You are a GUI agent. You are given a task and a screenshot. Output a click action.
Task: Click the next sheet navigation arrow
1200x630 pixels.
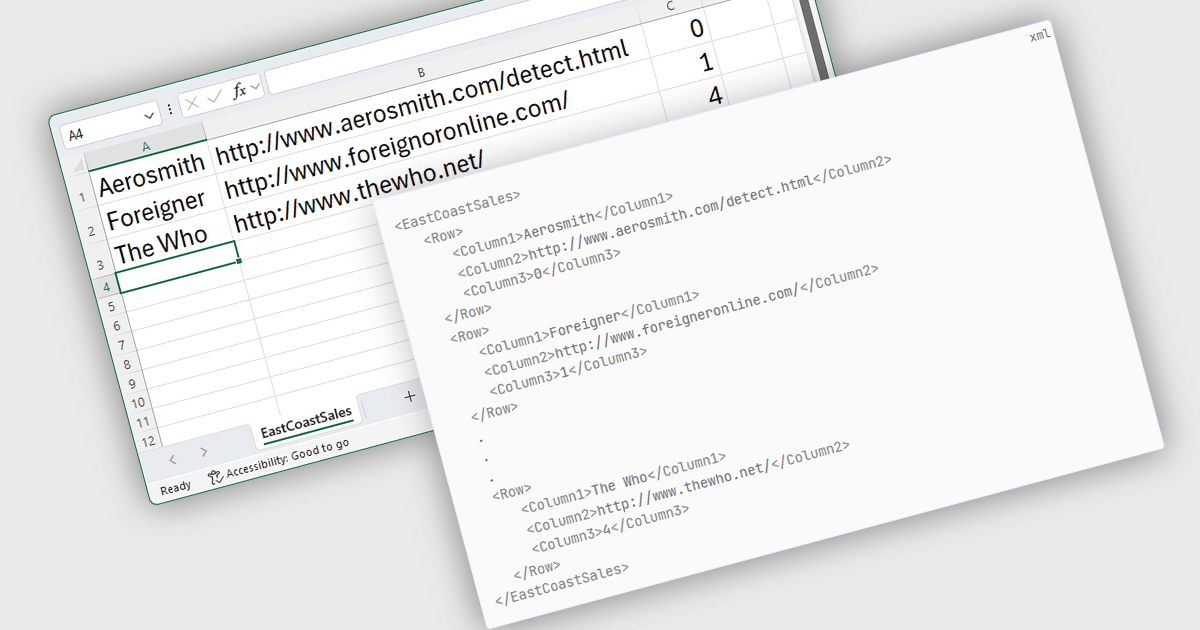pyautogui.click(x=203, y=453)
